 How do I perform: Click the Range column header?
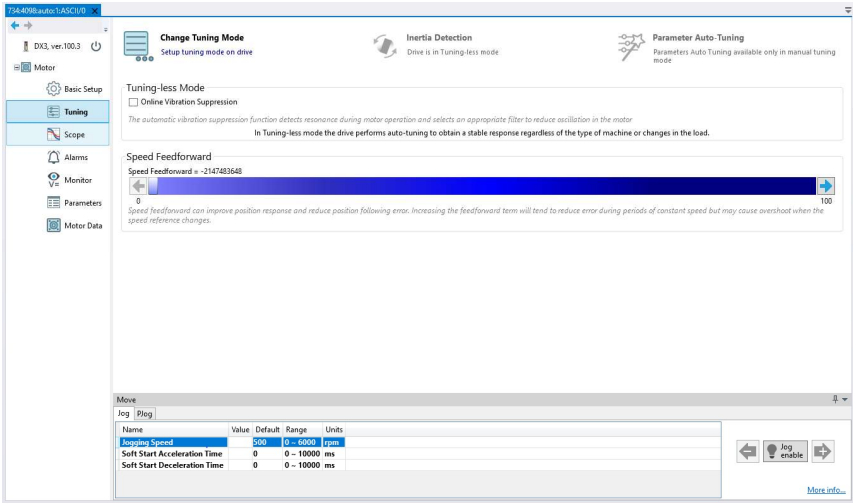(x=302, y=430)
